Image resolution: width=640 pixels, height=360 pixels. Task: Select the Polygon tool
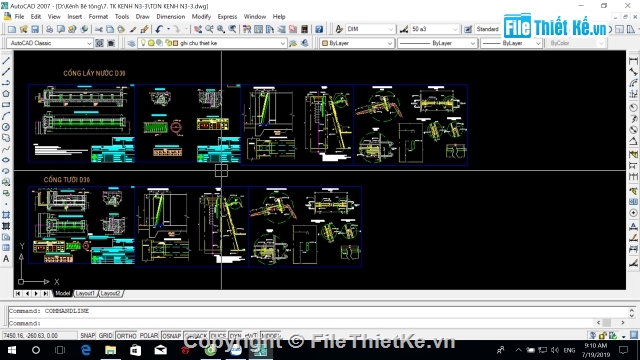pyautogui.click(x=6, y=94)
